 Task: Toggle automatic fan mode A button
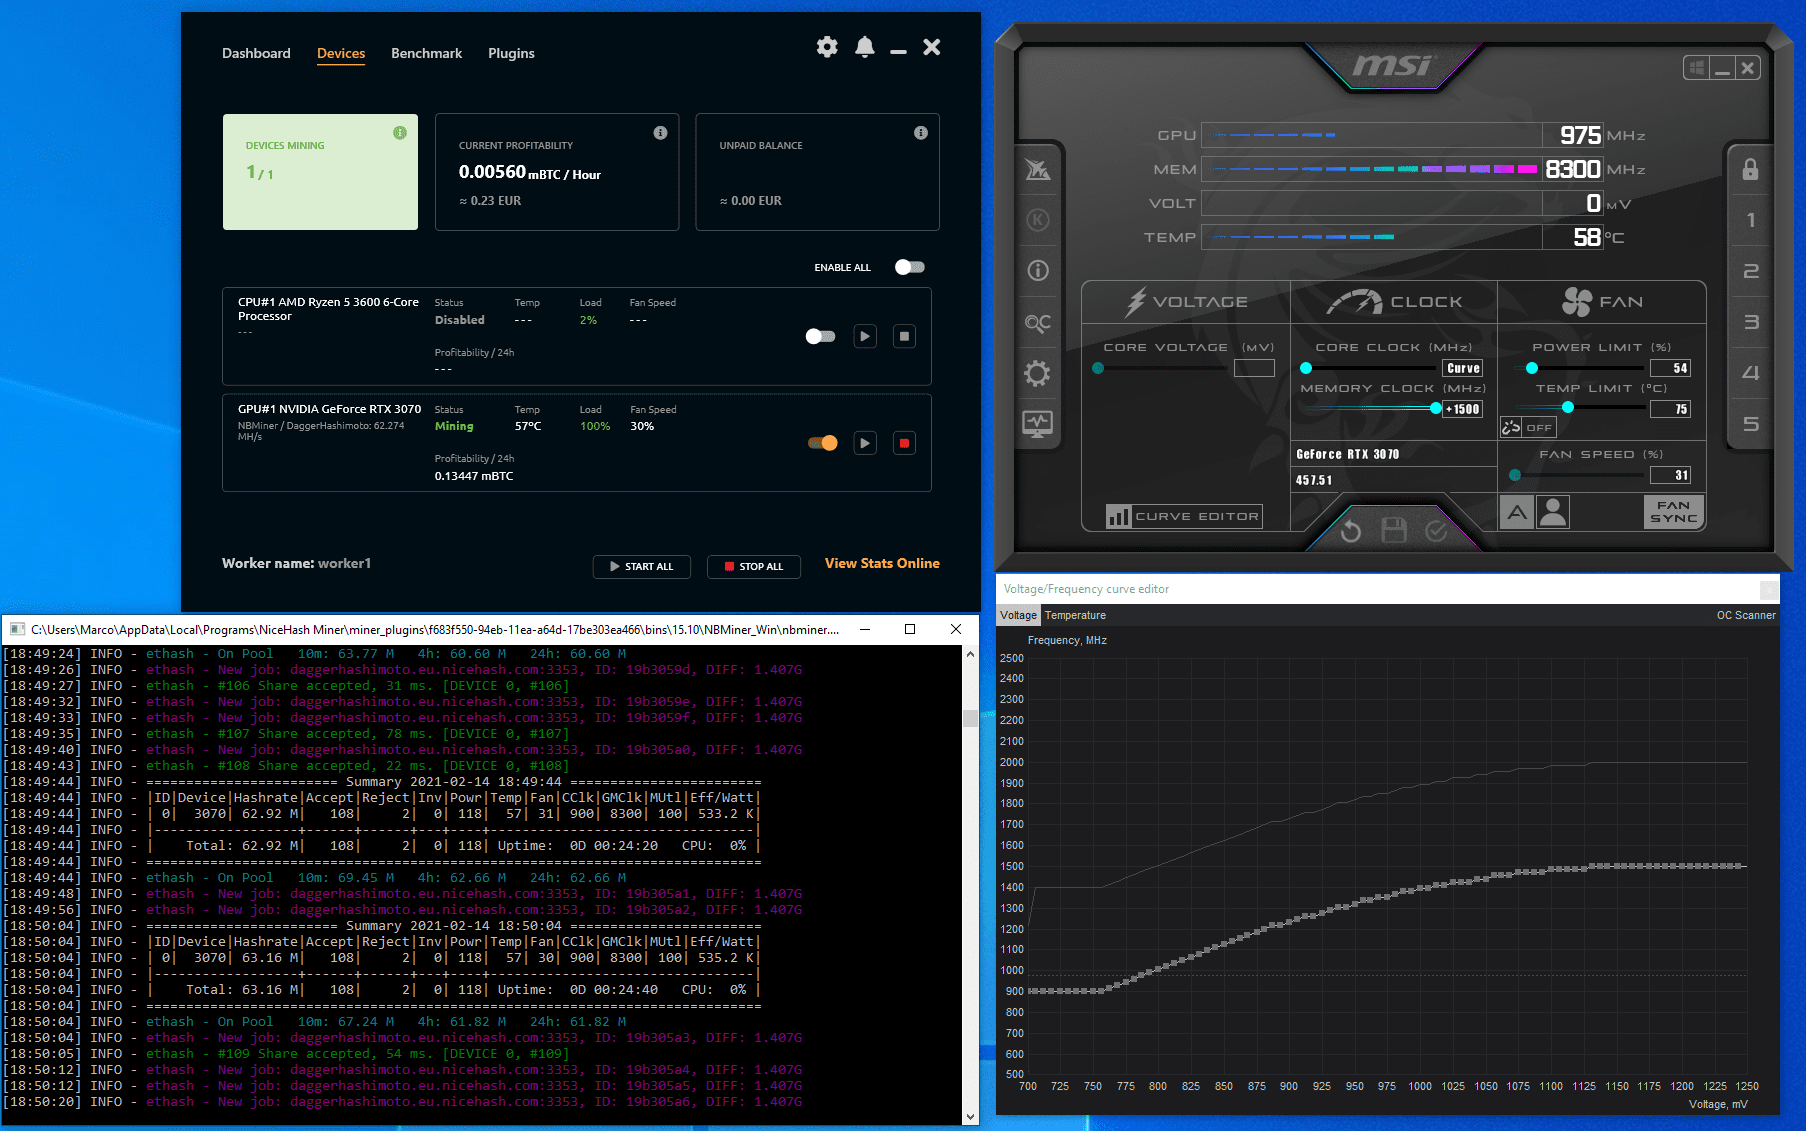[1517, 512]
